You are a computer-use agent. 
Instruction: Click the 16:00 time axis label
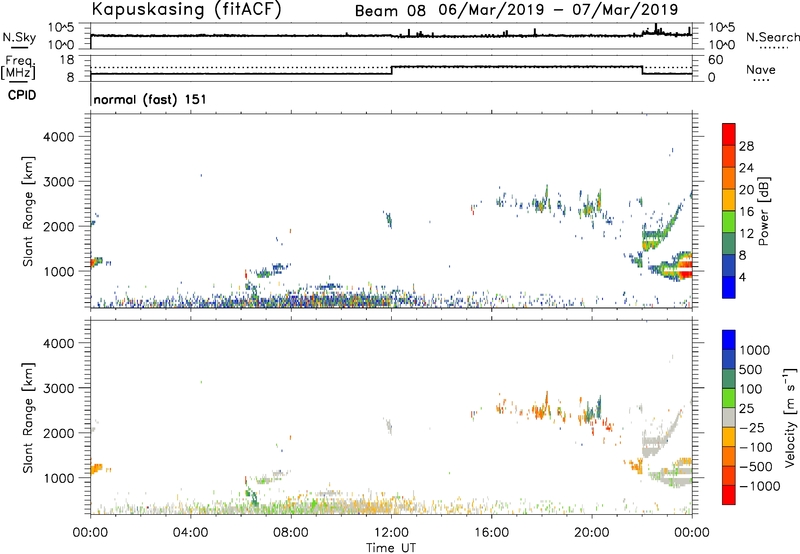pyautogui.click(x=492, y=533)
